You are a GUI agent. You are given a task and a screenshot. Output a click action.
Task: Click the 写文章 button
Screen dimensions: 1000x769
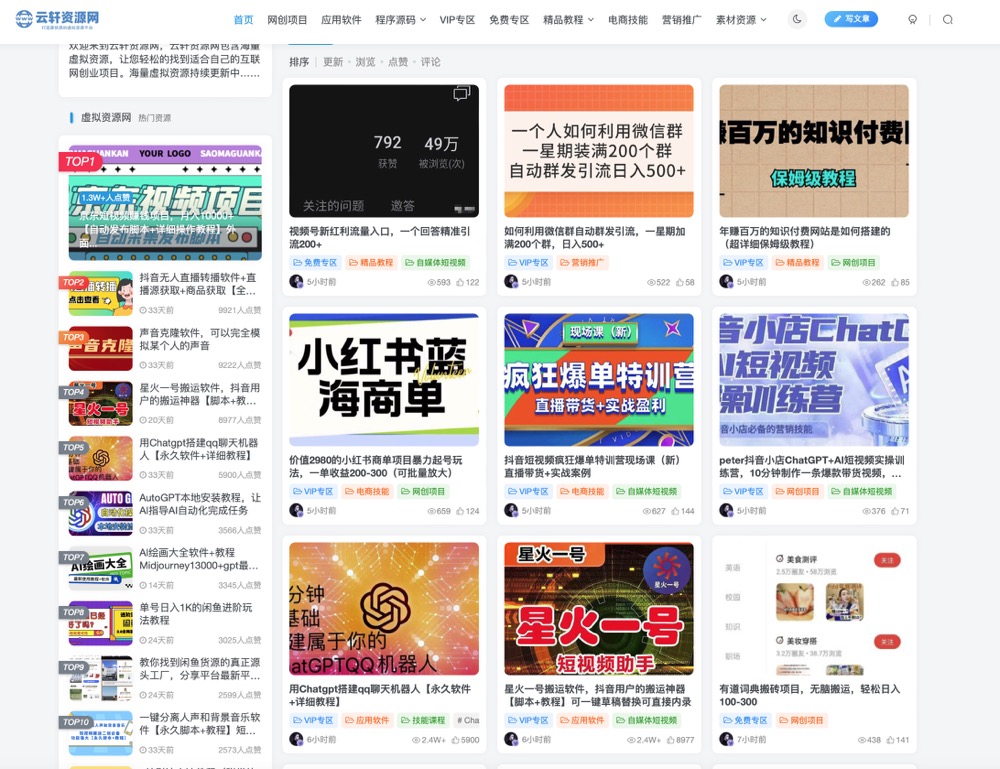(x=851, y=19)
